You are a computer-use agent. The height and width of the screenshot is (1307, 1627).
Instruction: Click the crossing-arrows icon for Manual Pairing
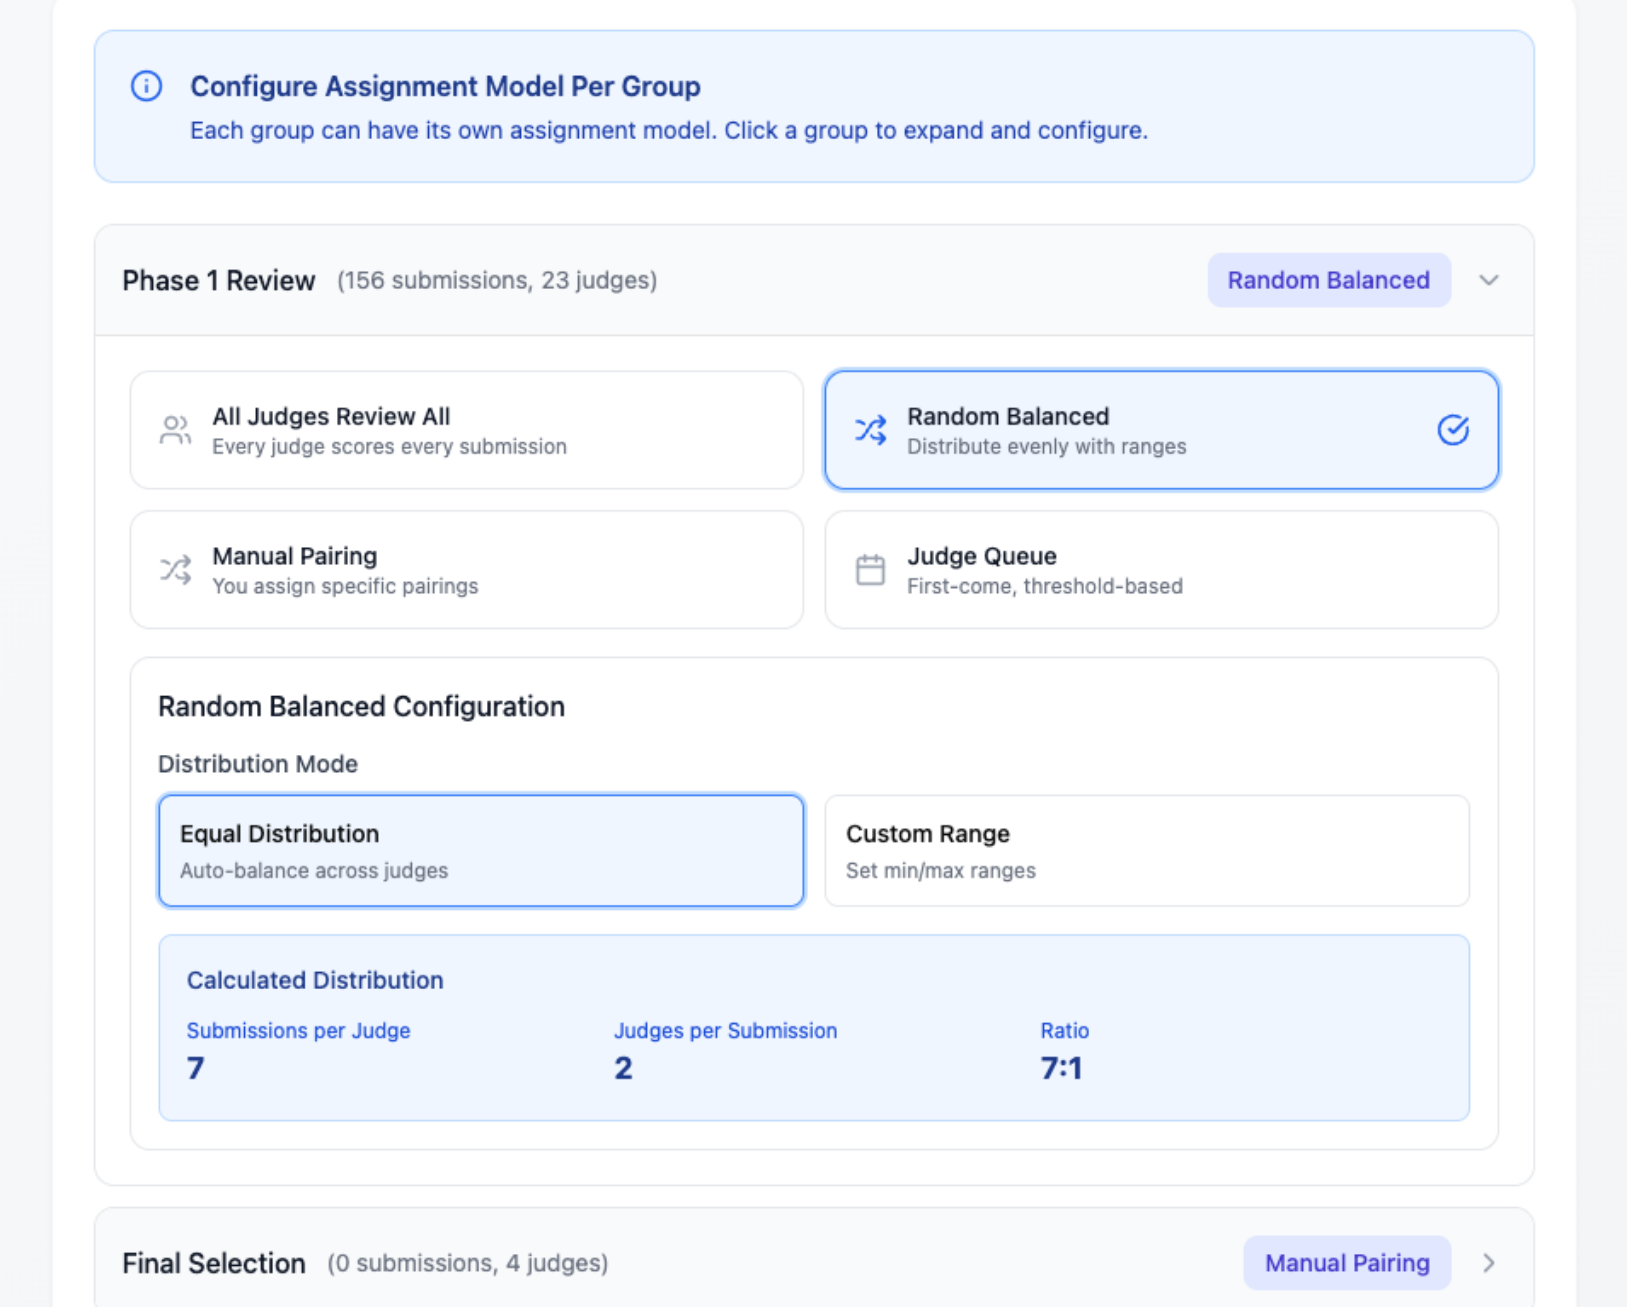pos(175,569)
